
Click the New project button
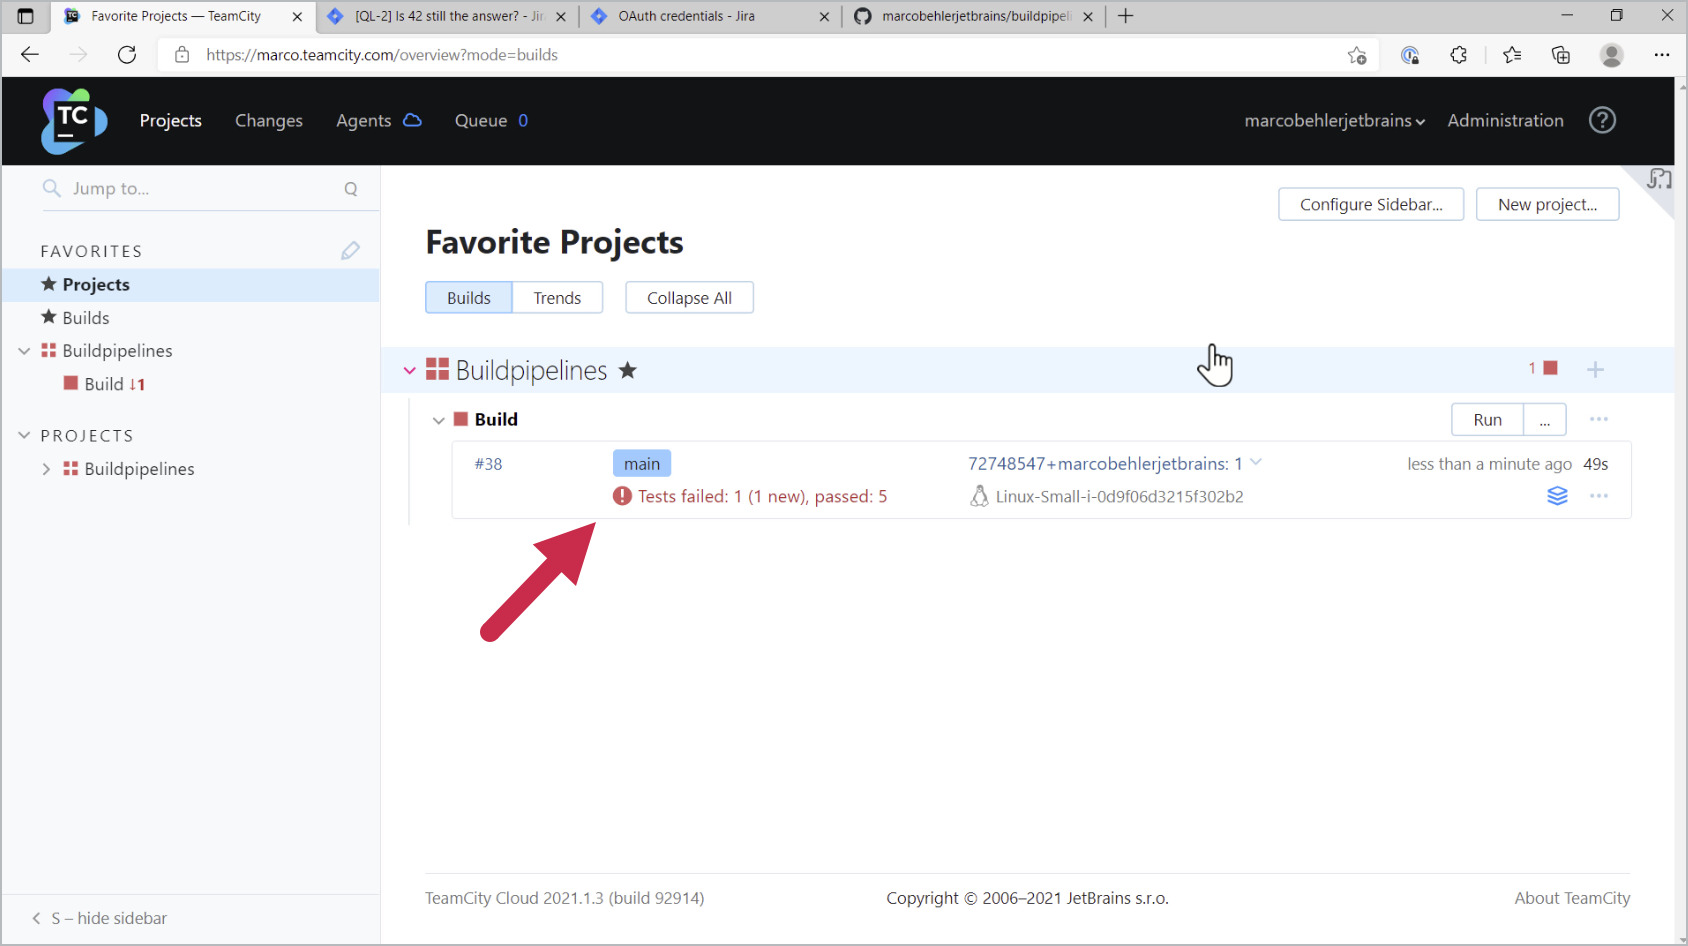[1547, 204]
